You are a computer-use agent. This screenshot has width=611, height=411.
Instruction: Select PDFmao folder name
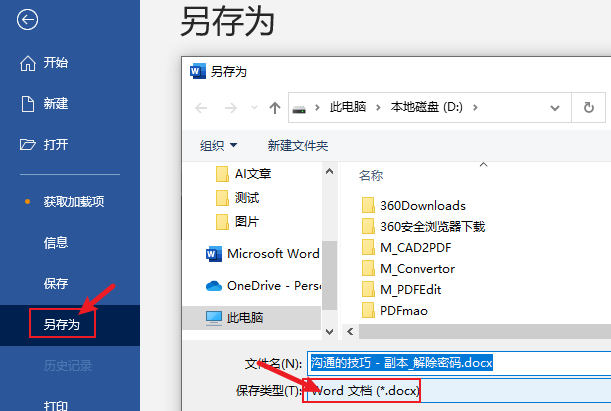tap(404, 310)
